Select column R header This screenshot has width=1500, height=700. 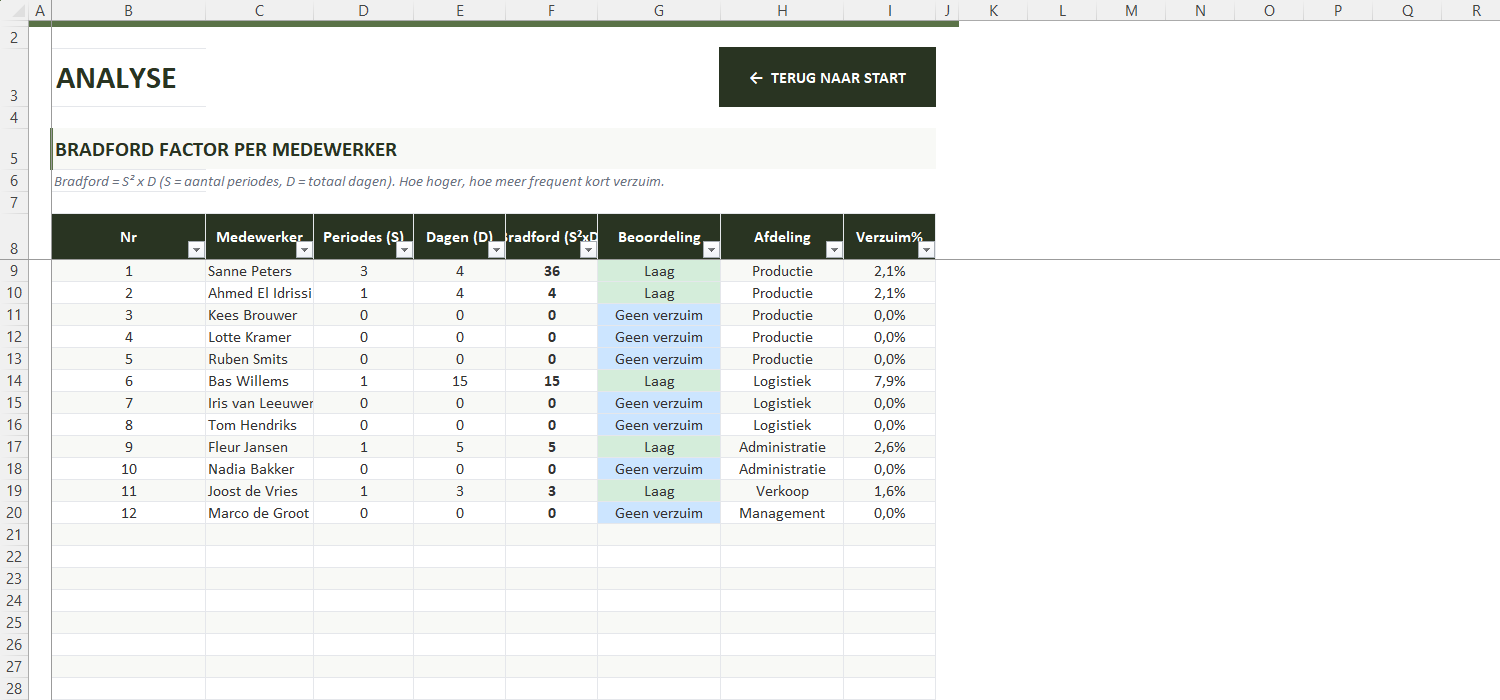click(x=1476, y=10)
